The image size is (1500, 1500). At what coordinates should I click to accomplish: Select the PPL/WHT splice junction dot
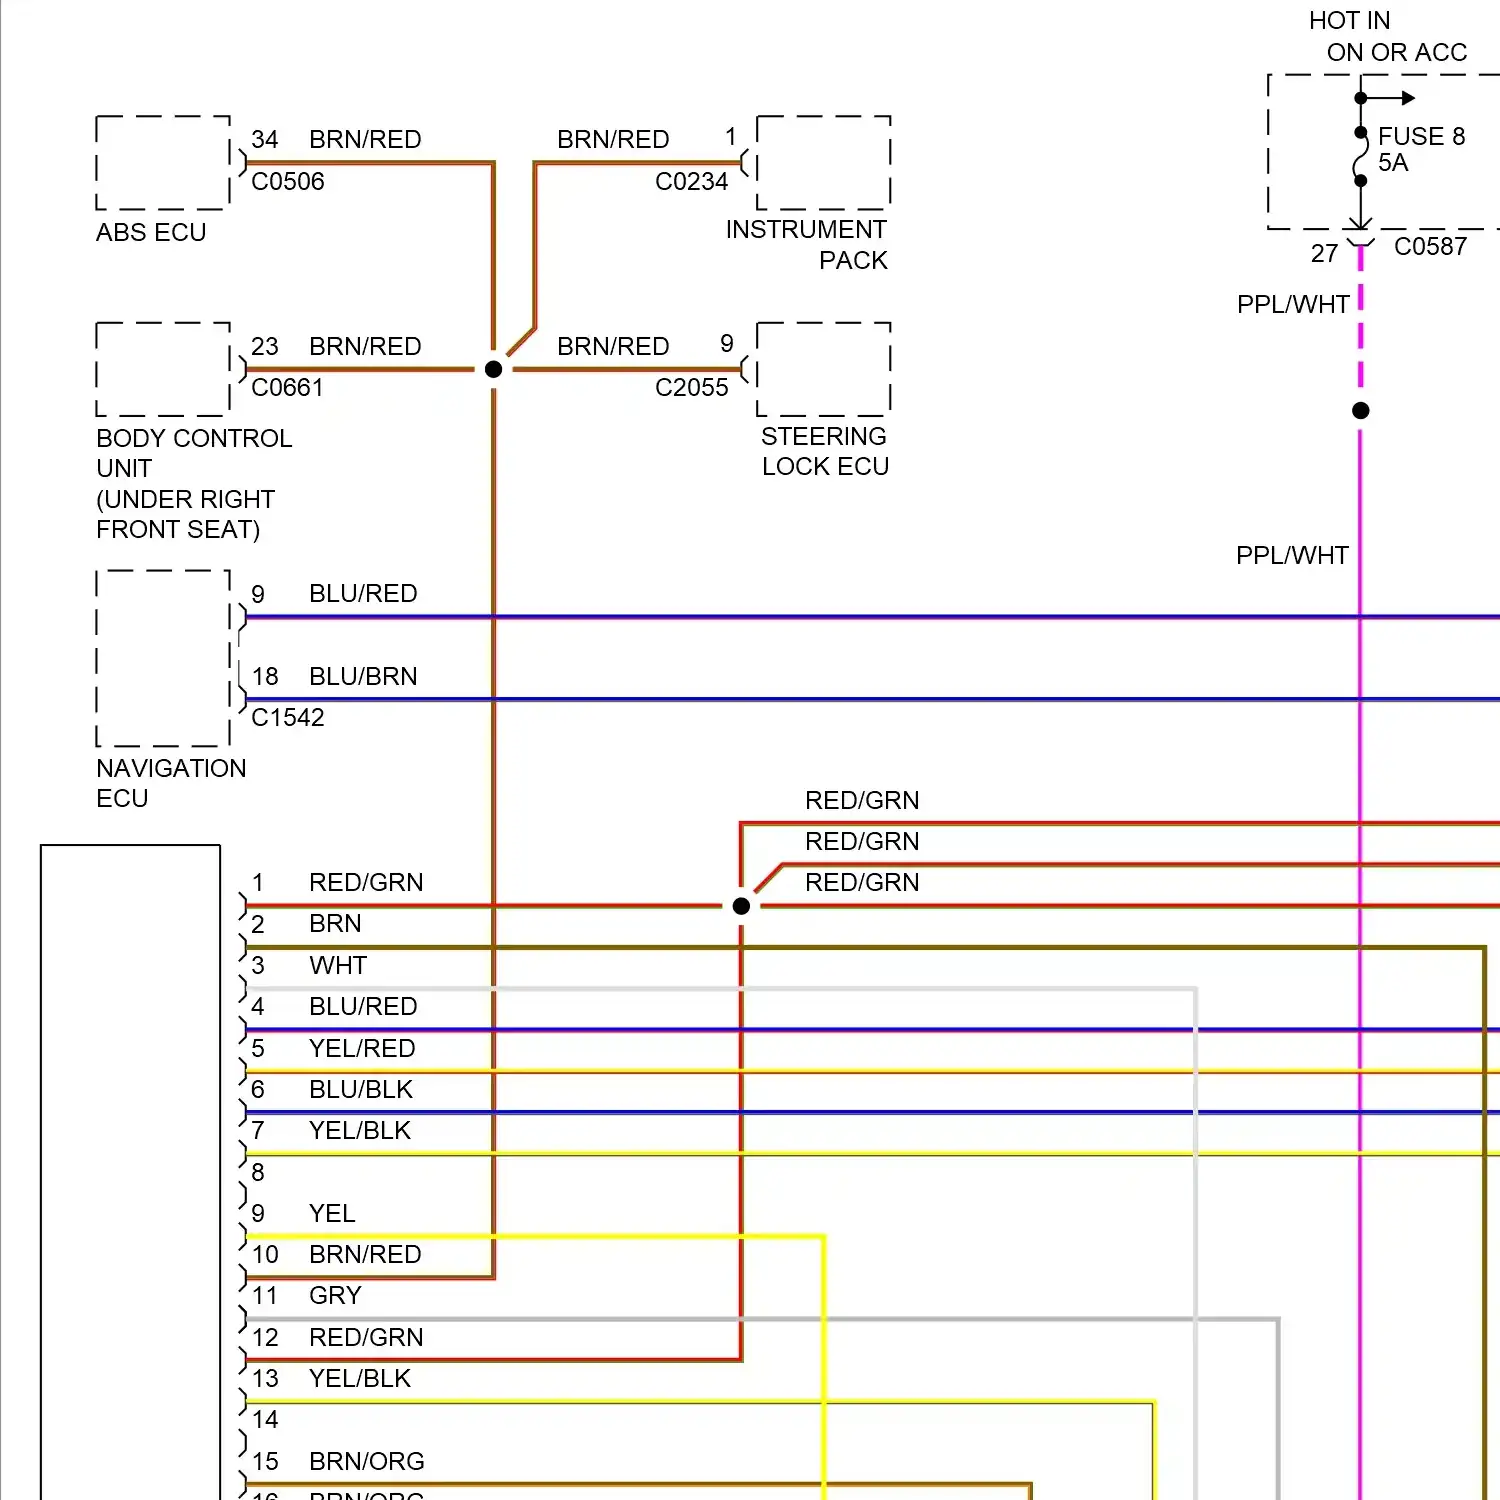1360,411
